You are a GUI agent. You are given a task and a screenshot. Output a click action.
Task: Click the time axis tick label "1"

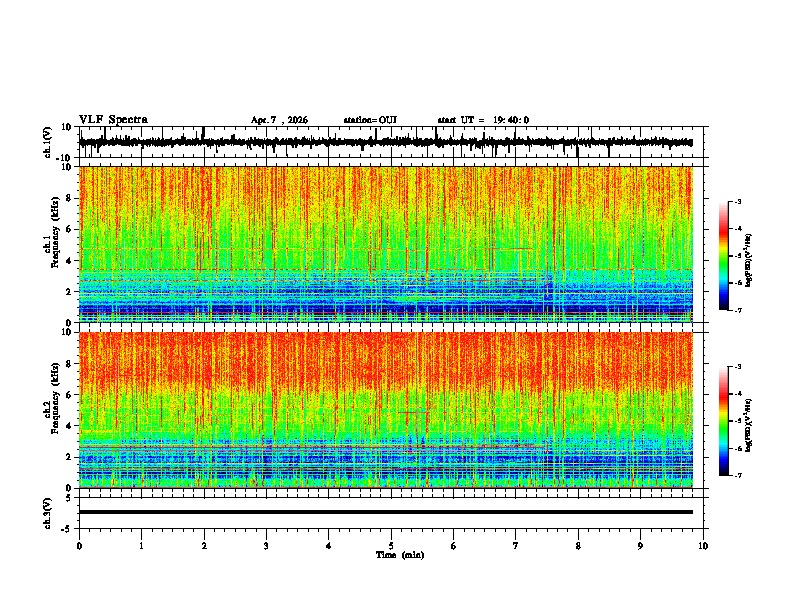point(142,546)
